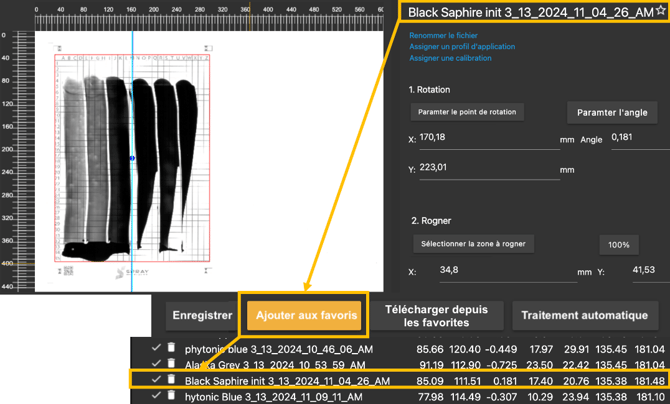Click trash icon beside Black Saphire init
Screen dimensions: 670x404
pos(171,380)
